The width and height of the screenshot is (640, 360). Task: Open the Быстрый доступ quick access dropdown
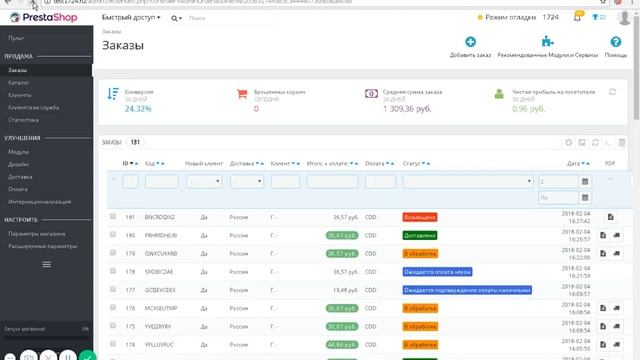pyautogui.click(x=131, y=18)
